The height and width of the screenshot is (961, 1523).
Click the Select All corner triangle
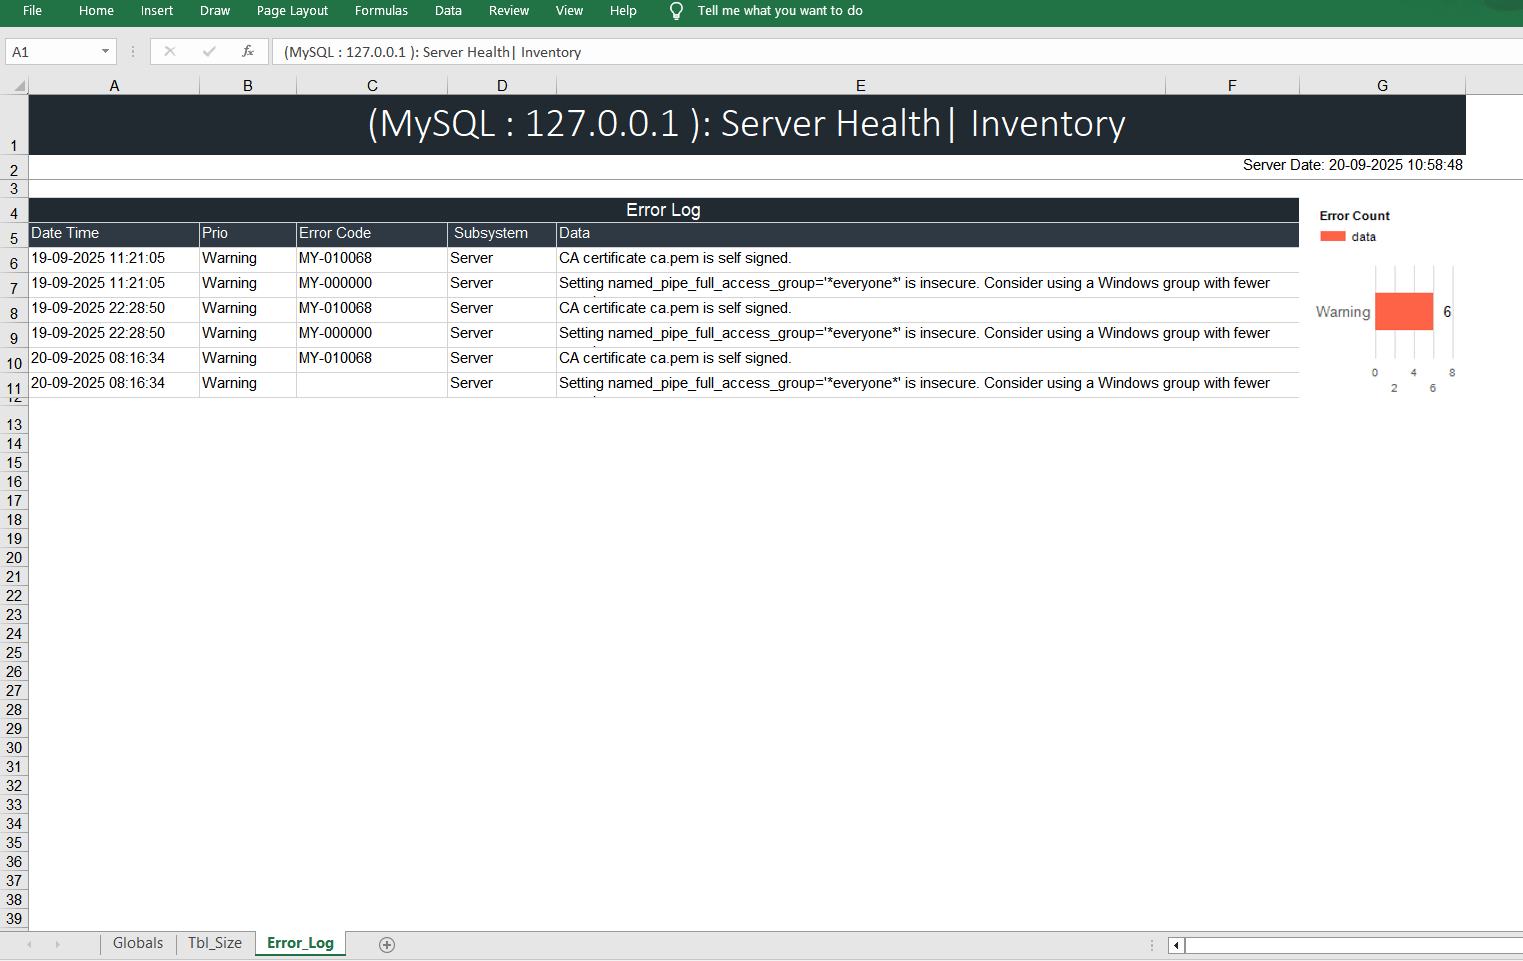18,86
